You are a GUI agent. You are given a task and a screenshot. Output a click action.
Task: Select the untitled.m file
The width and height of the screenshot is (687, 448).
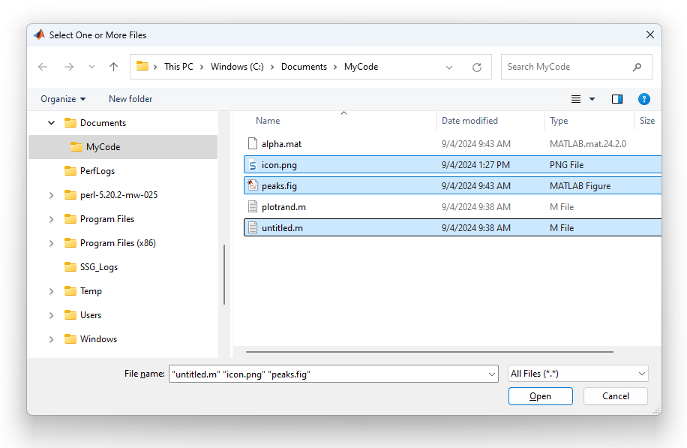(x=452, y=228)
